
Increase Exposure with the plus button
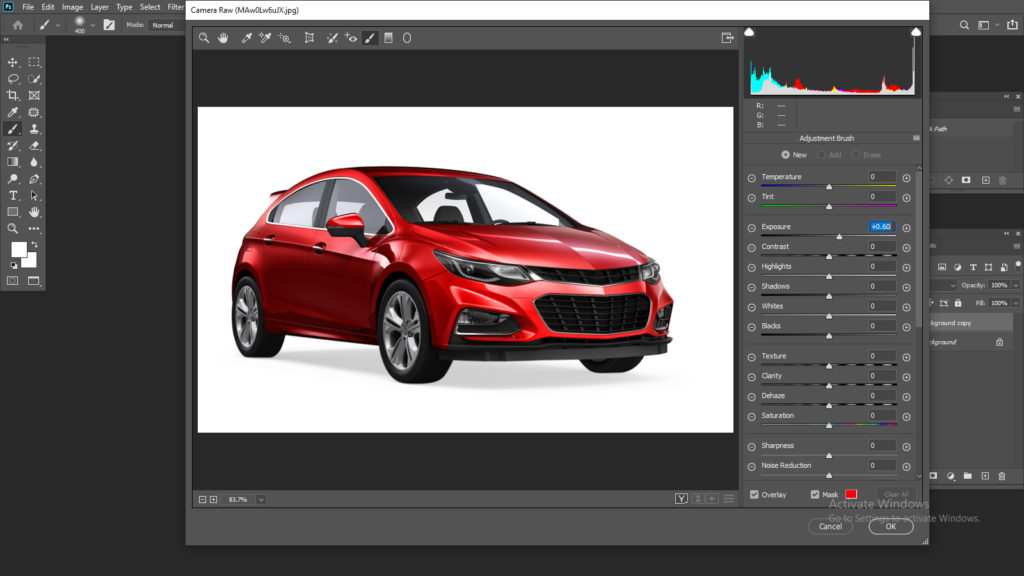point(906,228)
